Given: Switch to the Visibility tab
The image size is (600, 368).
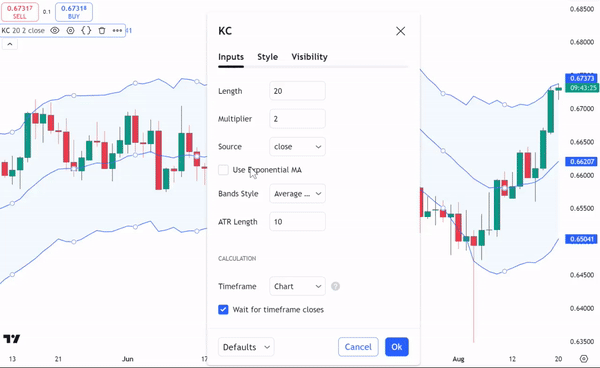Looking at the screenshot, I should 310,57.
